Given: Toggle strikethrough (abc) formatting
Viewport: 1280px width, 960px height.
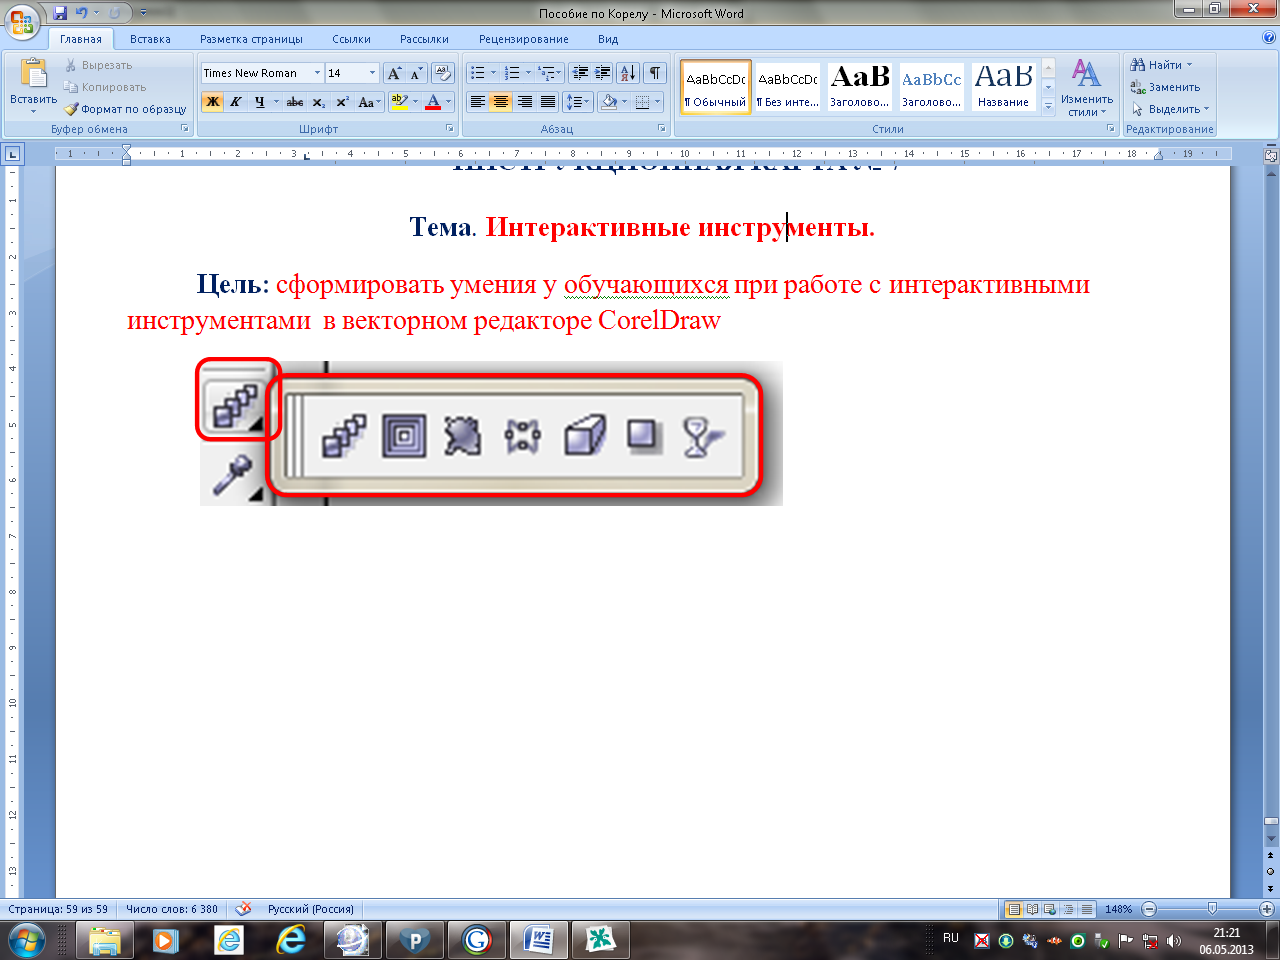Looking at the screenshot, I should tap(294, 102).
